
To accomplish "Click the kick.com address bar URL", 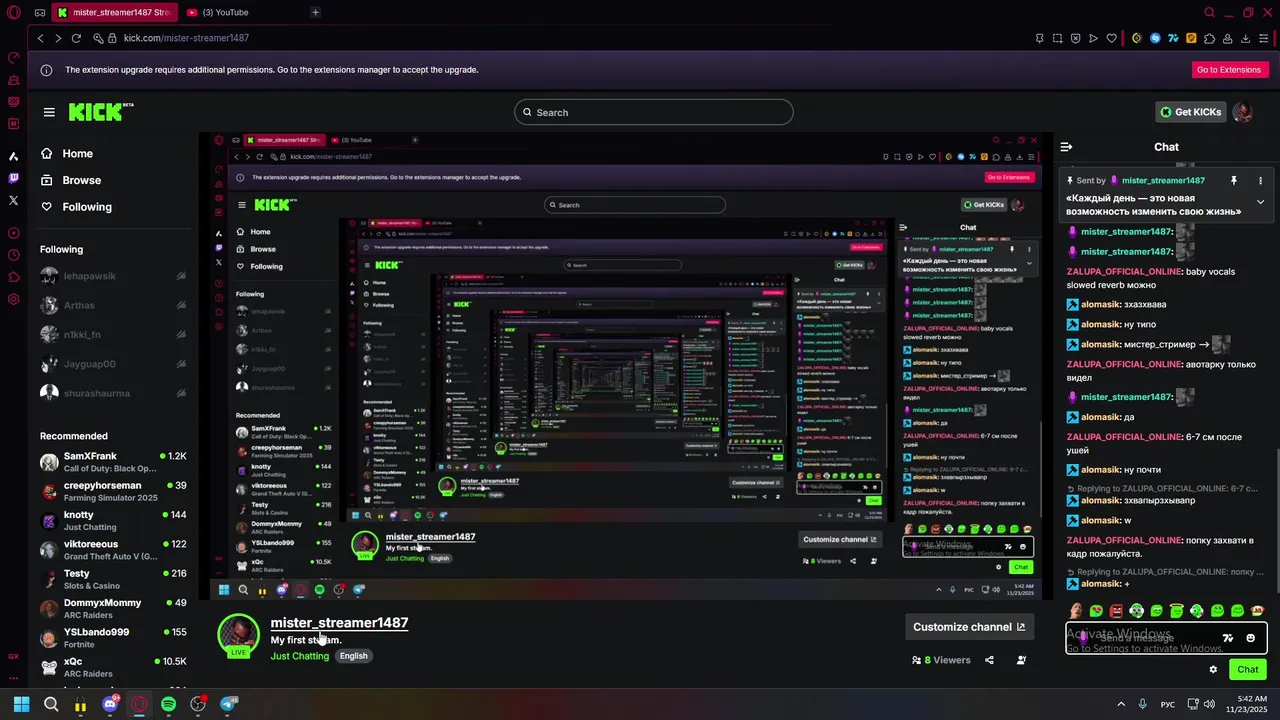I will pos(186,38).
